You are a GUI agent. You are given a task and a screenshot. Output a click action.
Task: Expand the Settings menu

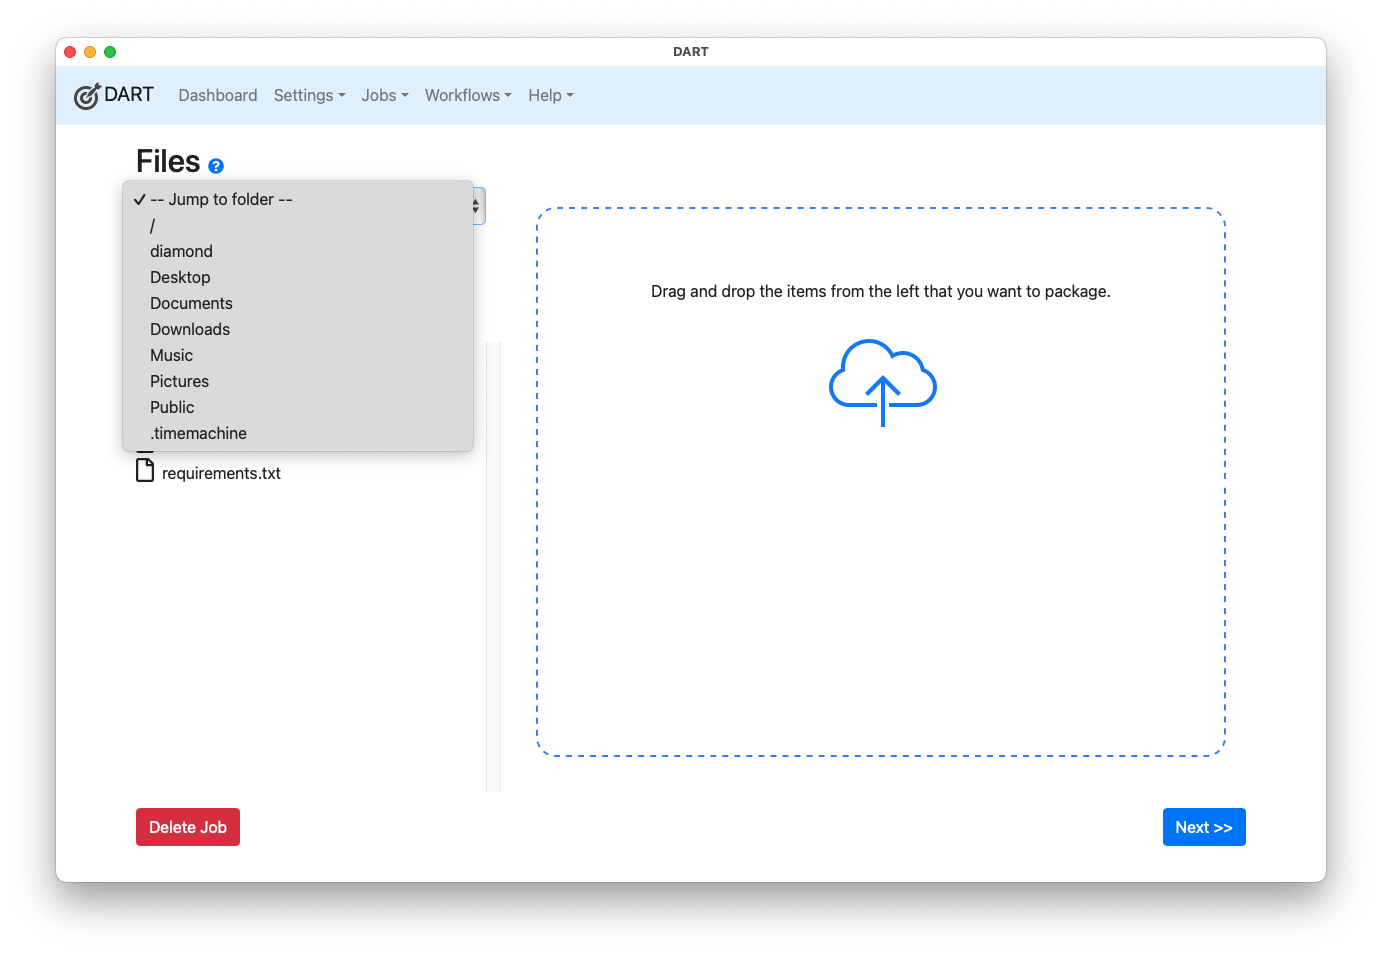click(x=309, y=95)
